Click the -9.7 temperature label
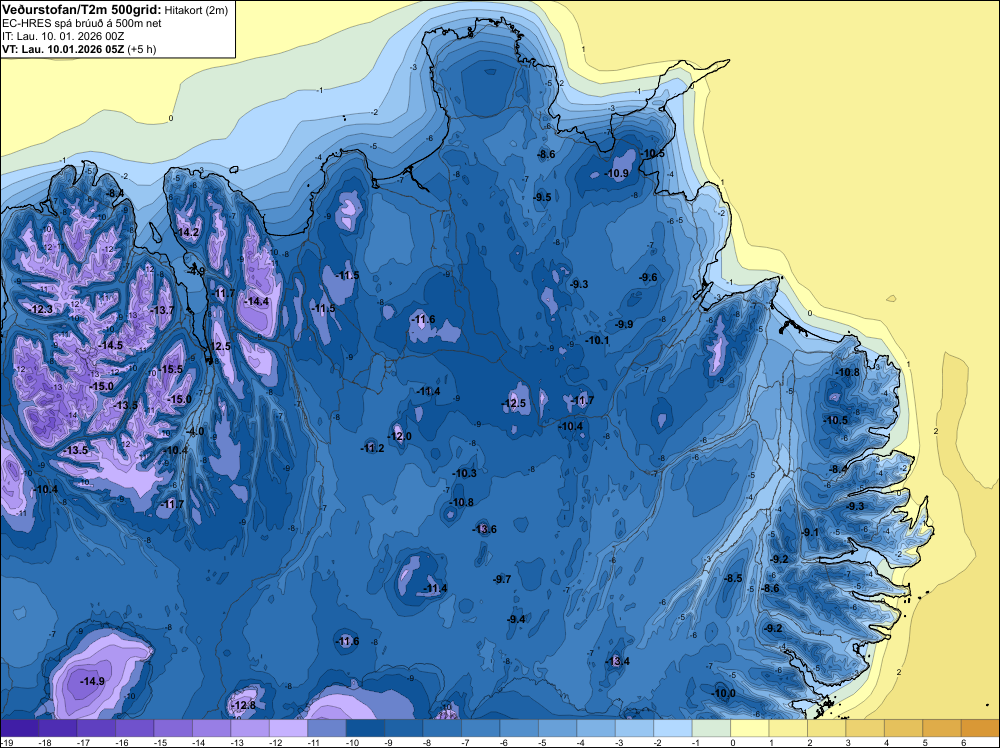This screenshot has width=1000, height=748. (502, 579)
